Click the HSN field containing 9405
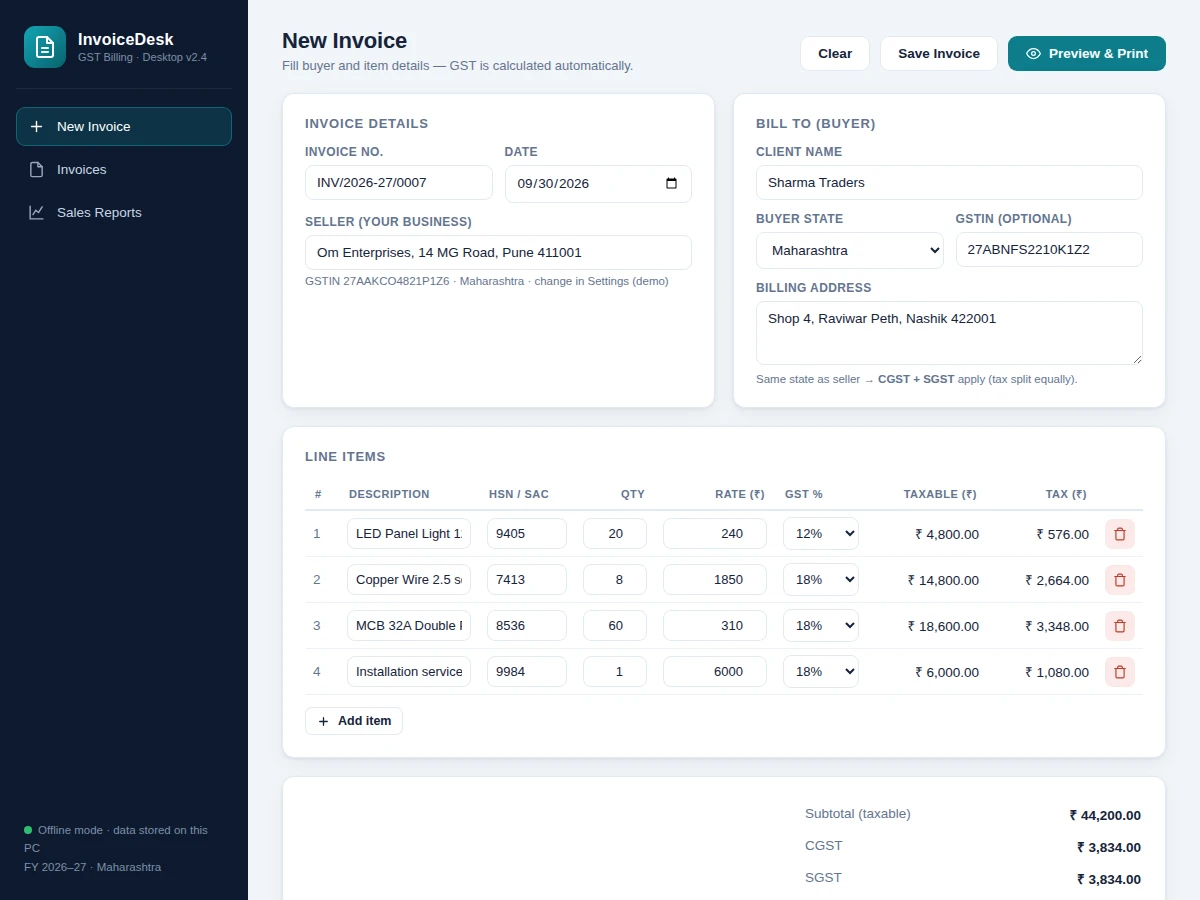Screen dimensions: 1200x900 (x=527, y=534)
